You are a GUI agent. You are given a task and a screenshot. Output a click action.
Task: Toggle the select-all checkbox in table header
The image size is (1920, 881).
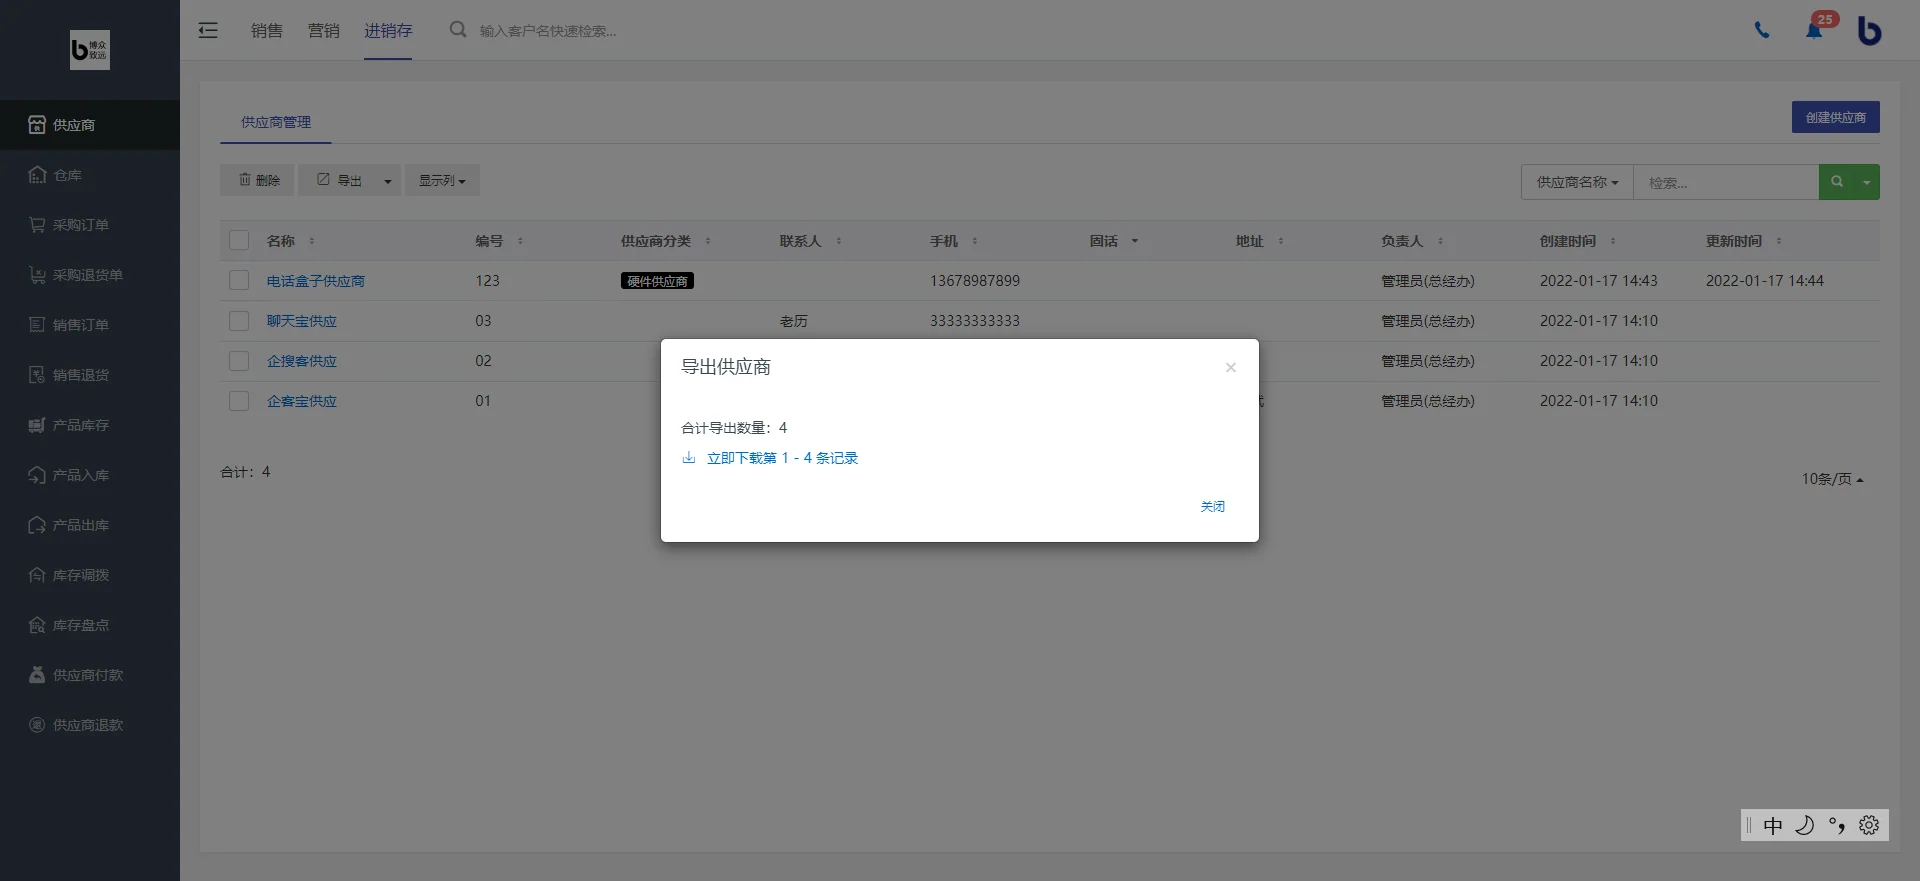pos(239,241)
